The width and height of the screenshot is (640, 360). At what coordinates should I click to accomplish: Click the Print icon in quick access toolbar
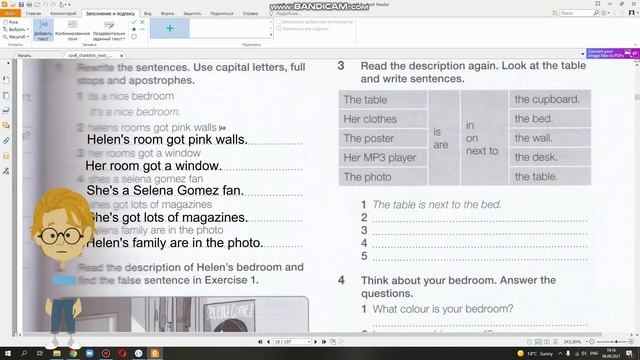(x=29, y=4)
